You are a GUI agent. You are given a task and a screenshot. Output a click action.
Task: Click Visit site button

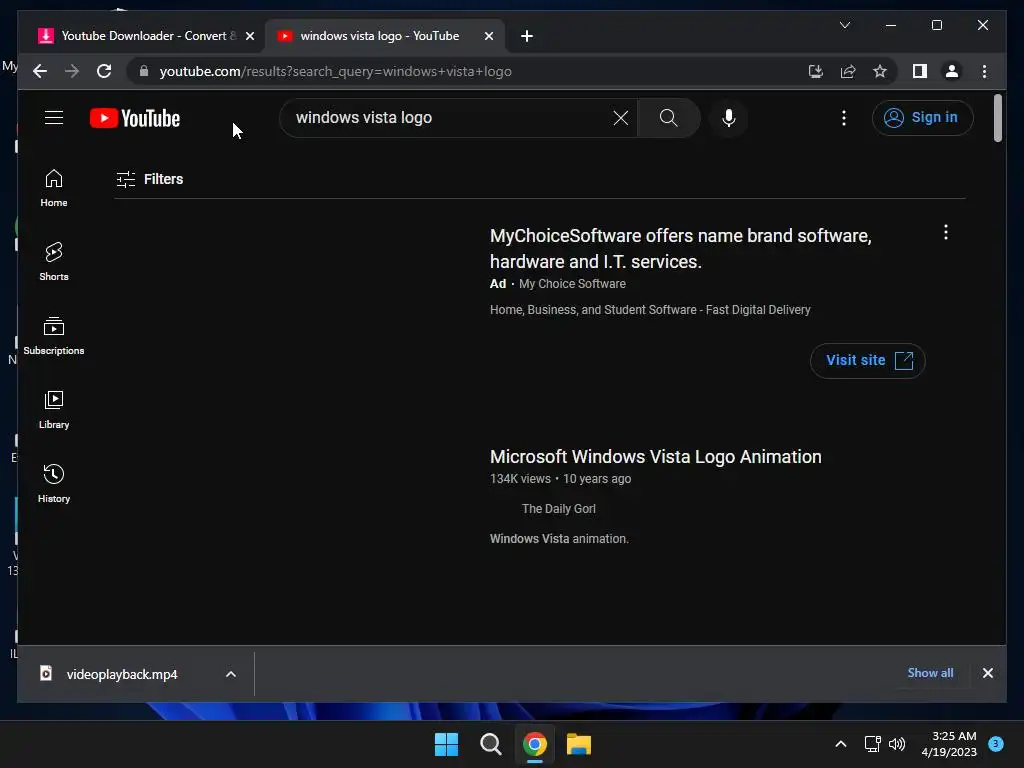point(867,360)
